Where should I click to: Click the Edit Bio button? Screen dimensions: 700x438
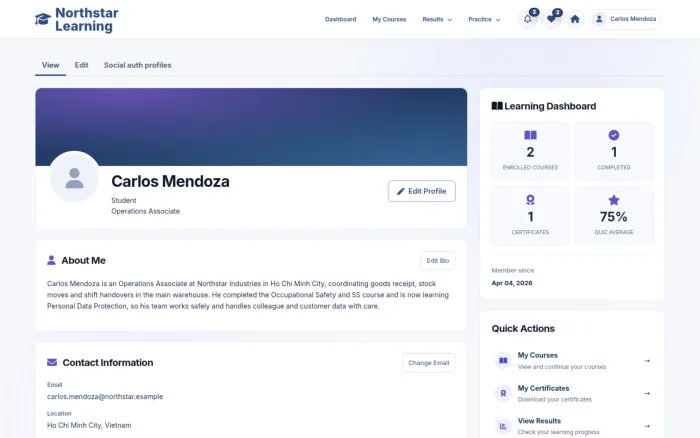point(438,261)
